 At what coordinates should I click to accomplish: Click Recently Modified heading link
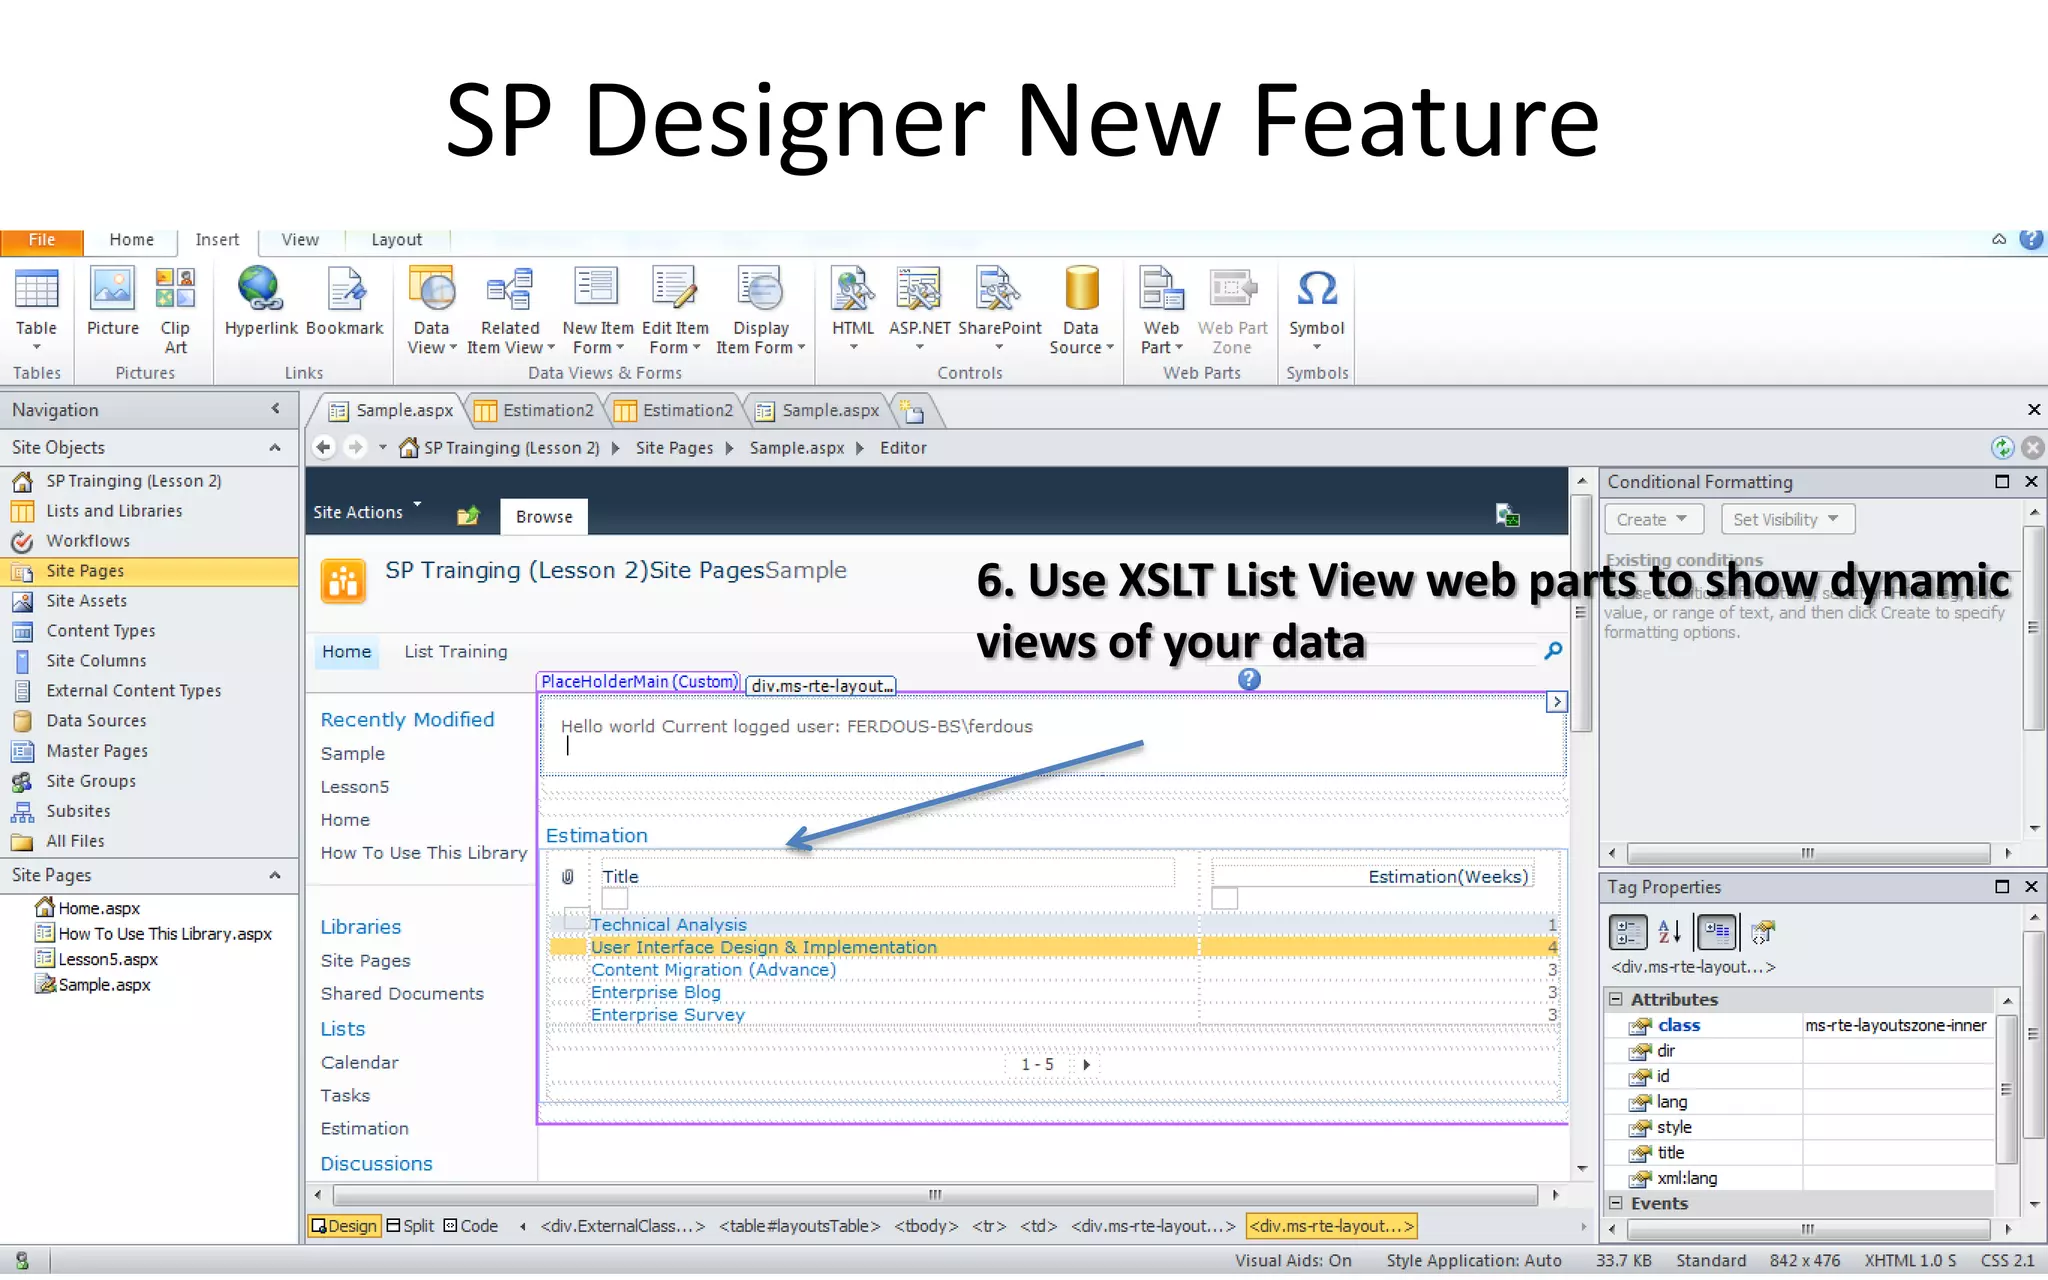click(x=407, y=720)
